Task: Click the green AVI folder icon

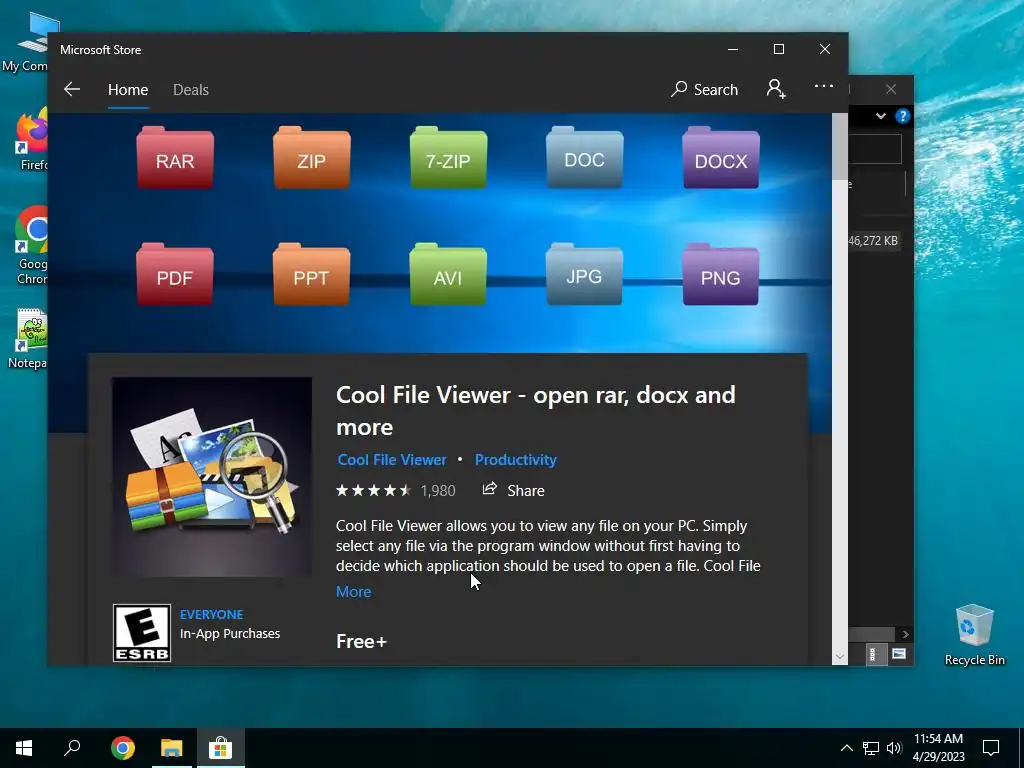Action: coord(448,274)
